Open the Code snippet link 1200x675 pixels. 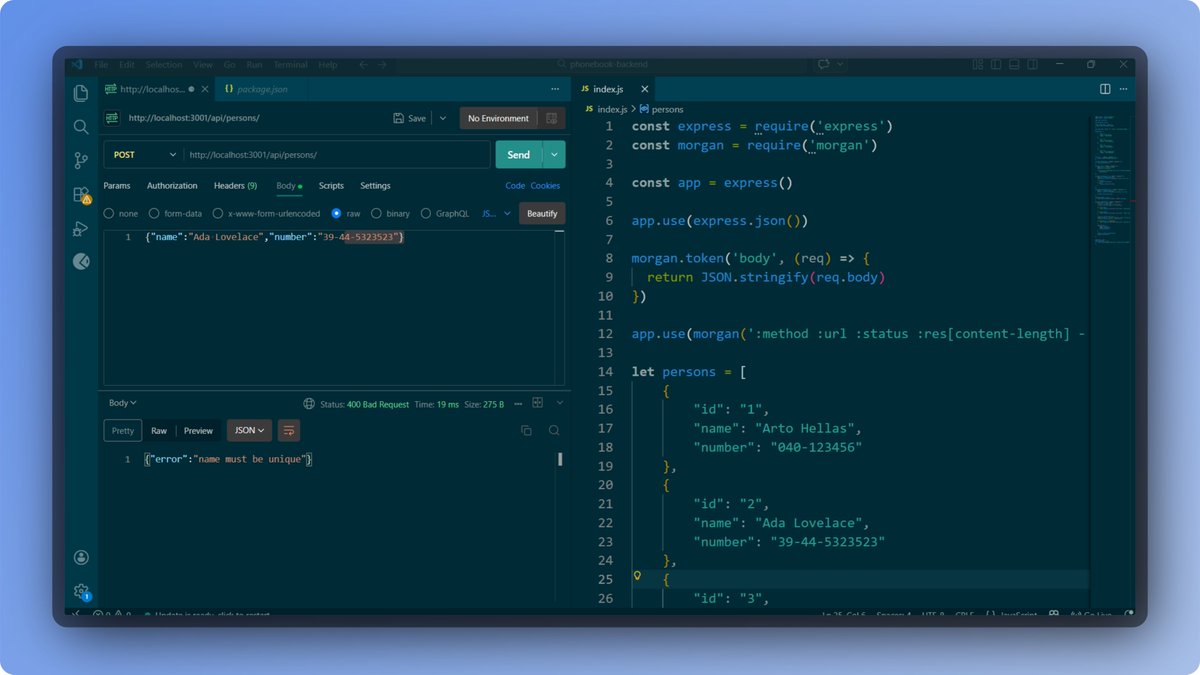(515, 186)
